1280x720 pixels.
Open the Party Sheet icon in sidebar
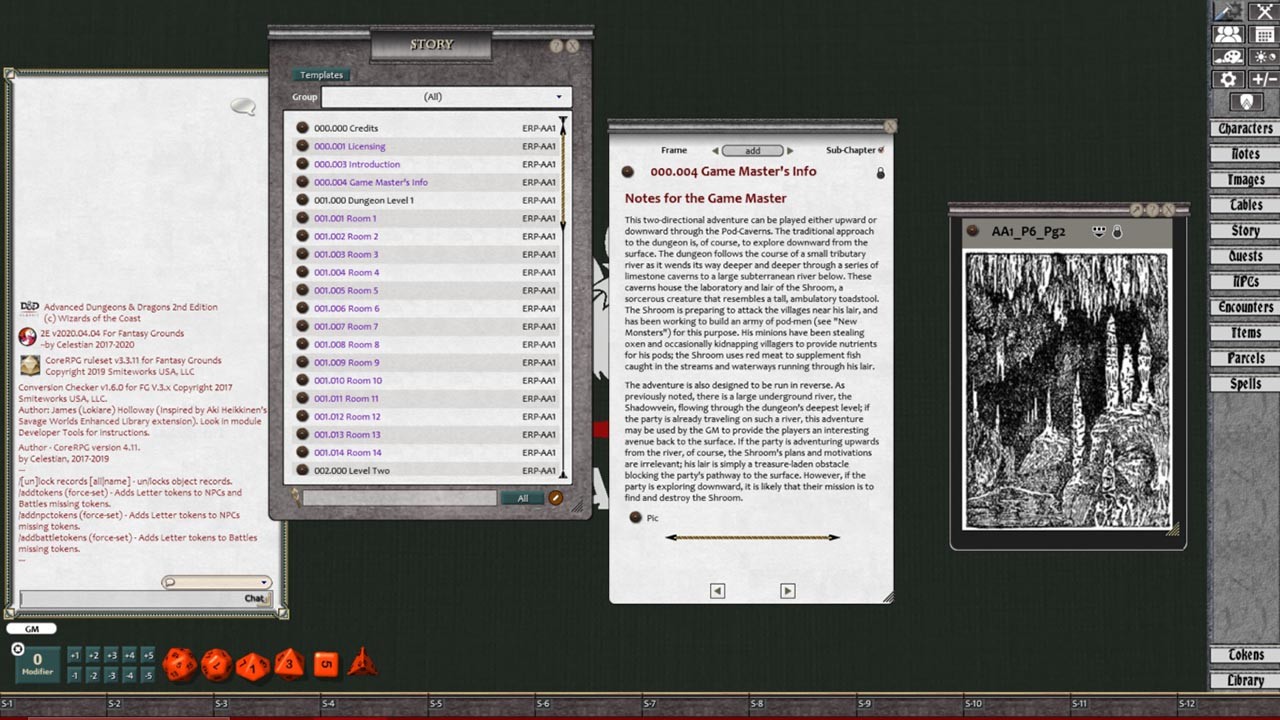[x=1227, y=34]
